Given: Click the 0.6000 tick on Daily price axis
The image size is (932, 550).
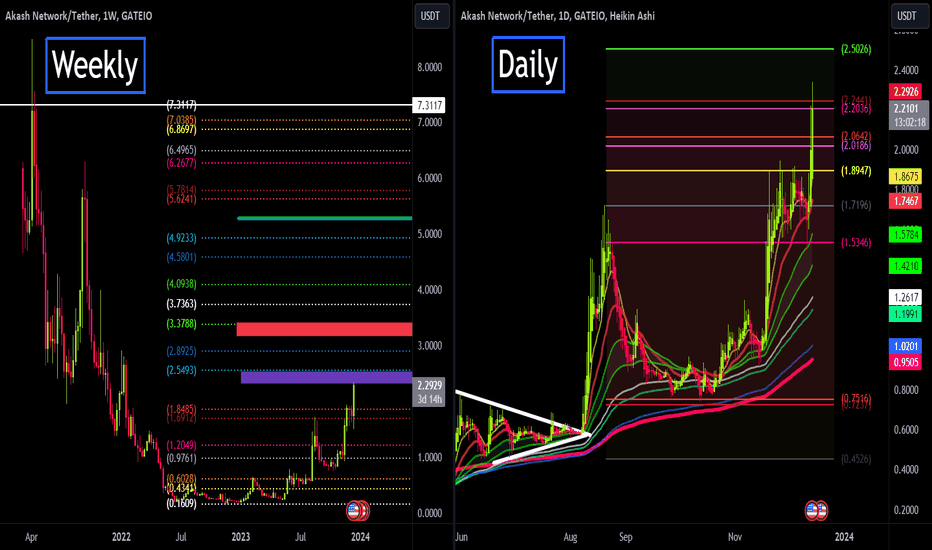Looking at the screenshot, I should point(906,429).
